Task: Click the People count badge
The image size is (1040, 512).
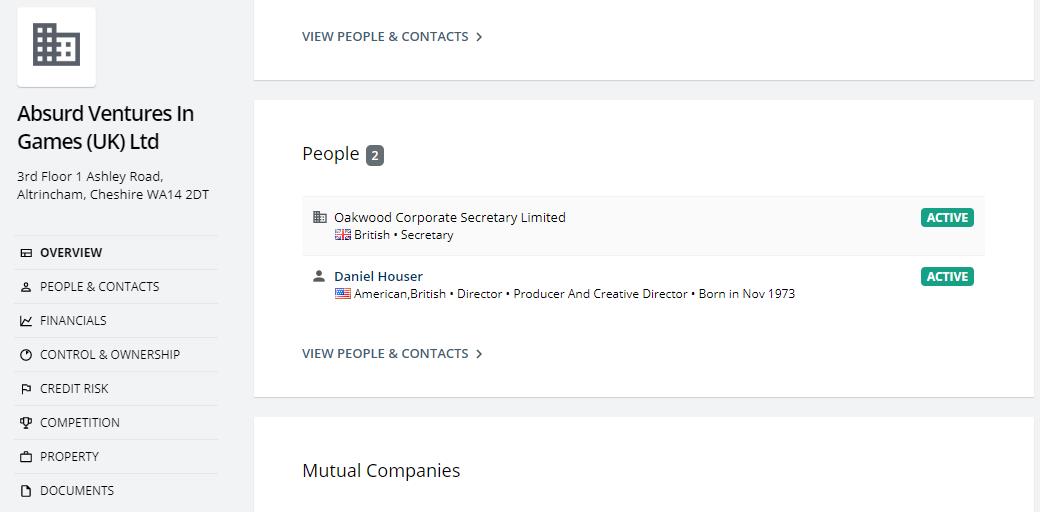Action: tap(374, 155)
